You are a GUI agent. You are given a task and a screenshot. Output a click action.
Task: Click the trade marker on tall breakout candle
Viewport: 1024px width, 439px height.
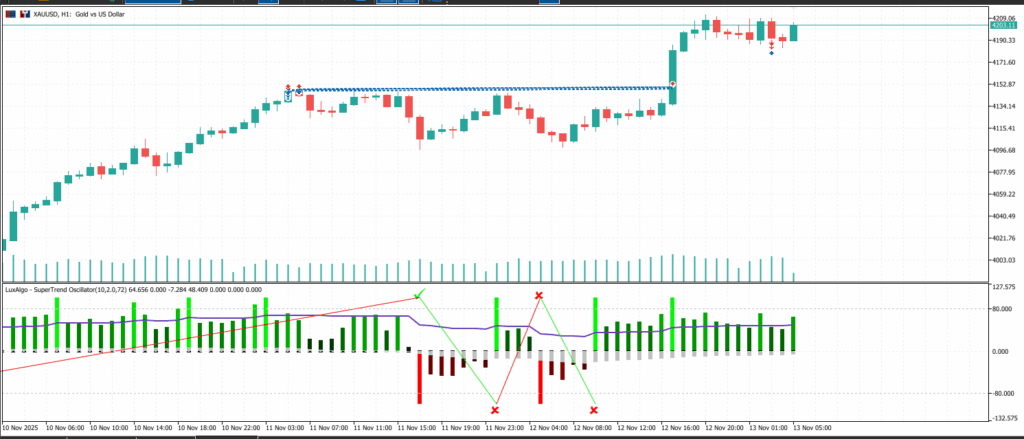(673, 84)
